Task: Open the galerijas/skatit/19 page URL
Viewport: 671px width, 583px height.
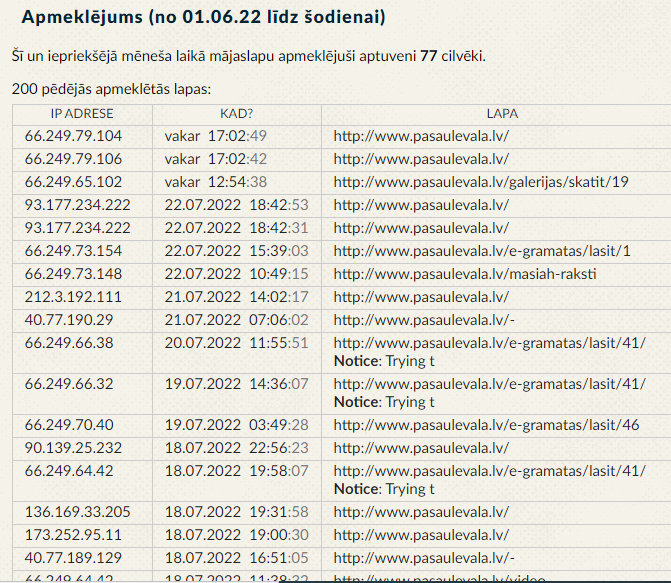Action: click(481, 182)
